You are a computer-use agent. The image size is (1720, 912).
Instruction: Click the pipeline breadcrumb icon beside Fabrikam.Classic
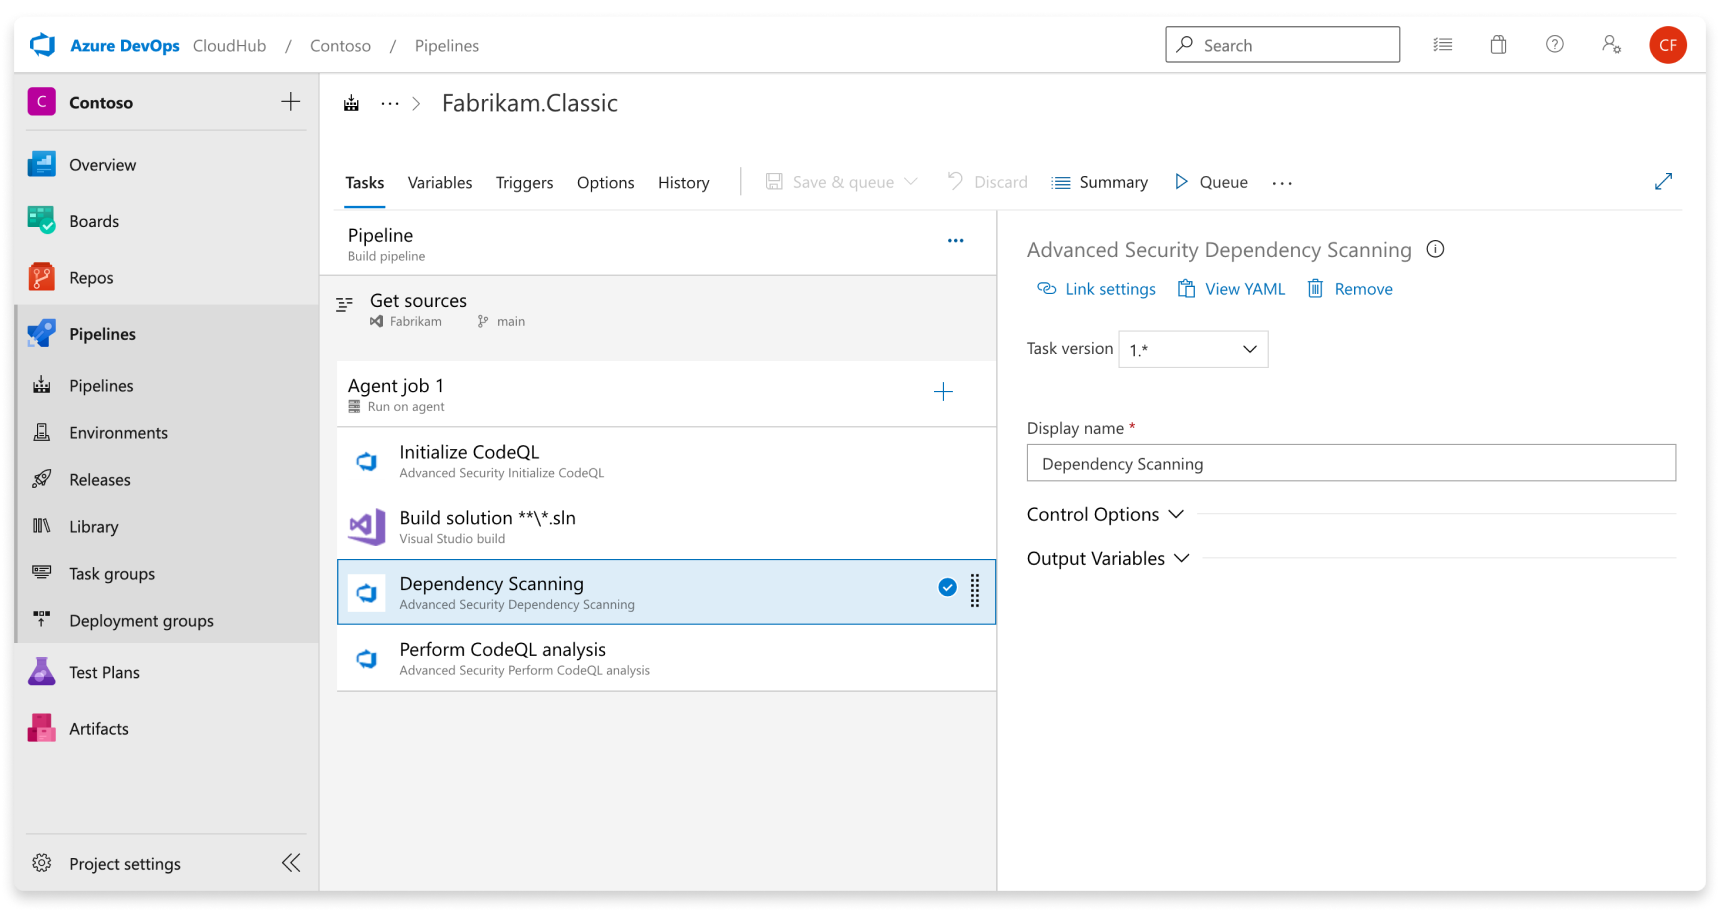click(351, 103)
